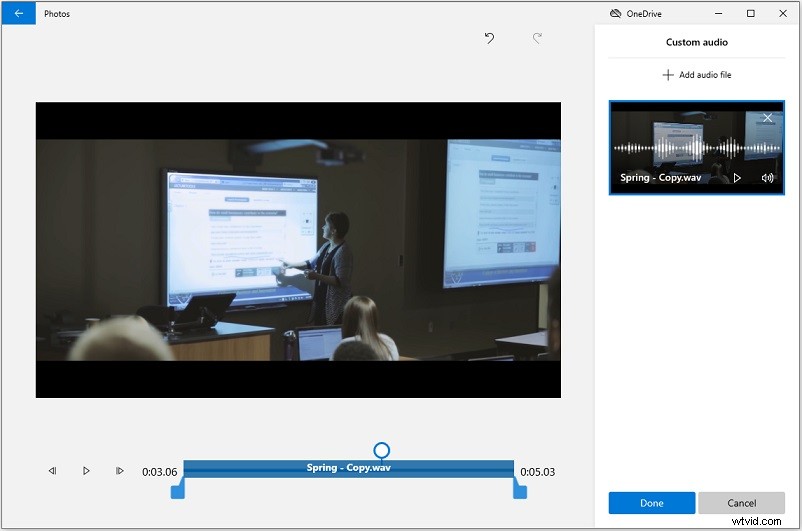This screenshot has width=802, height=531.
Task: Click the OneDrive cloud icon
Action: (615, 14)
